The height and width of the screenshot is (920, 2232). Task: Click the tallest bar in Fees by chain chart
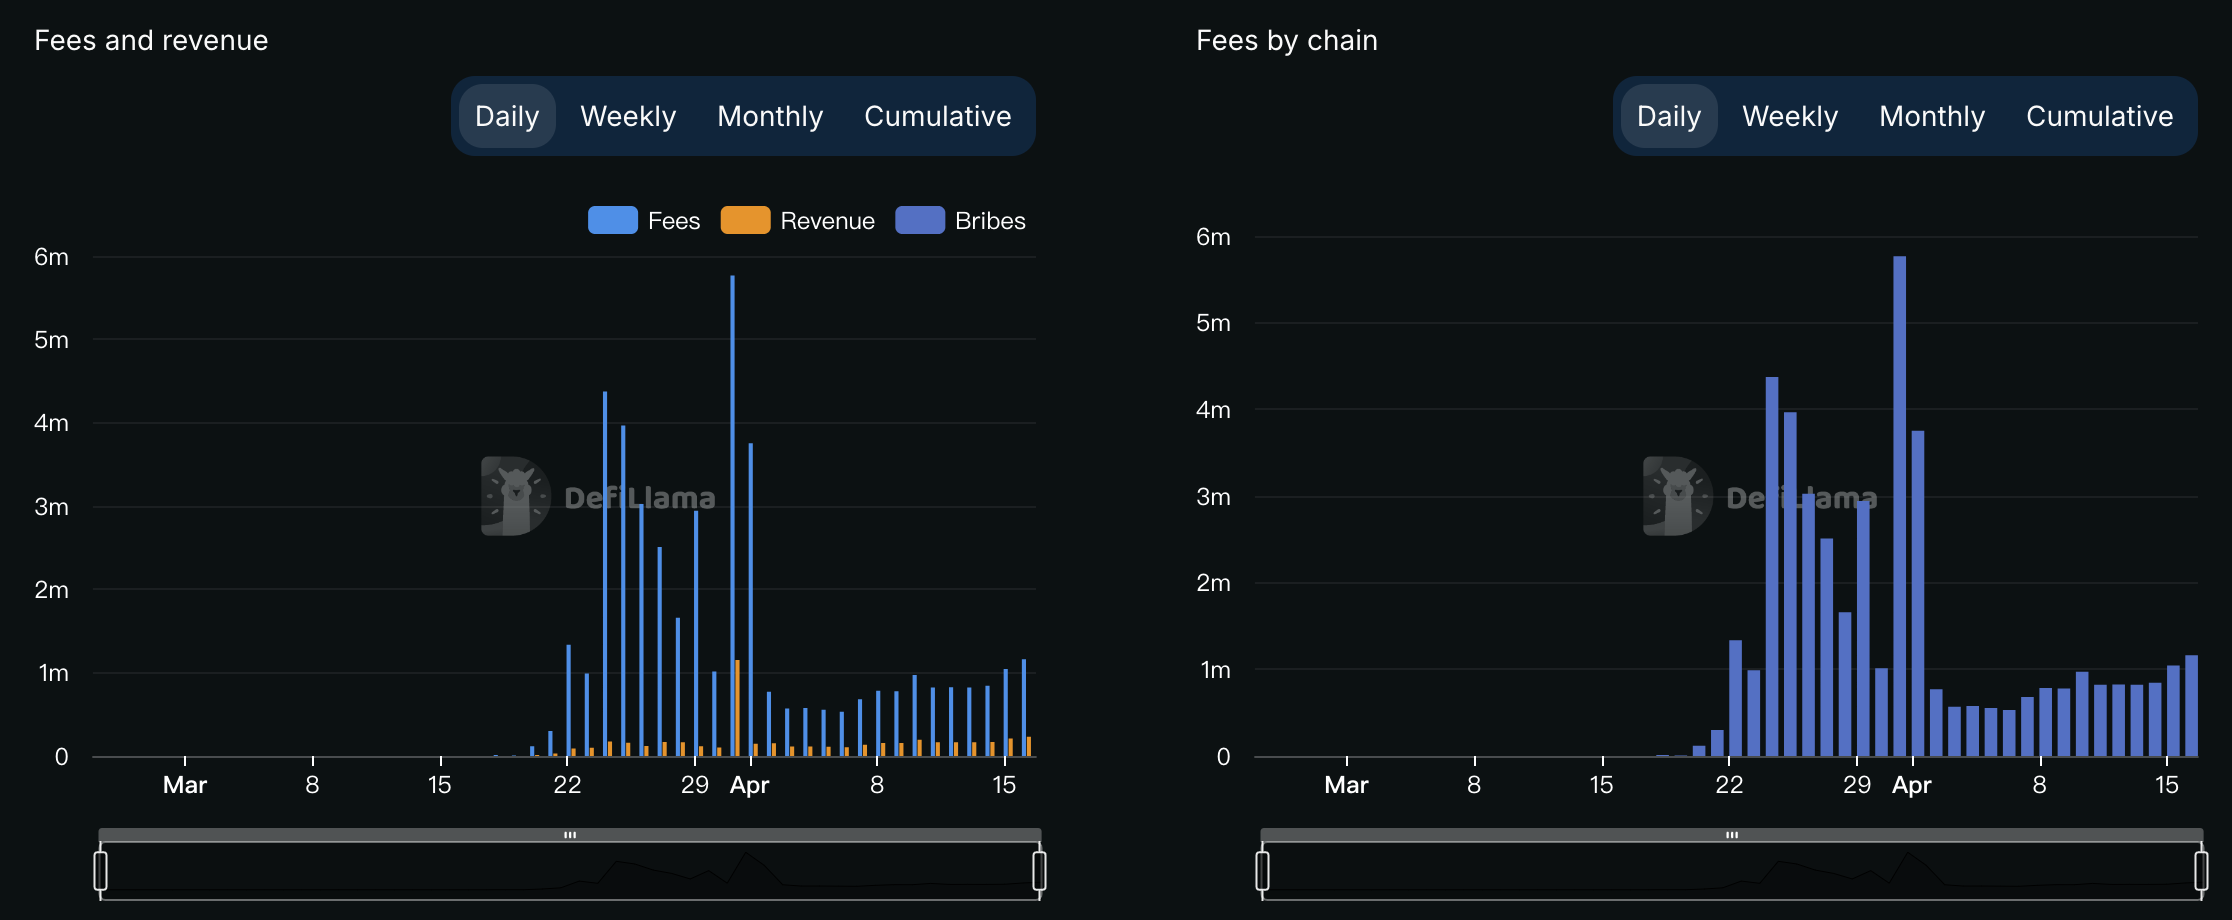point(1899,500)
